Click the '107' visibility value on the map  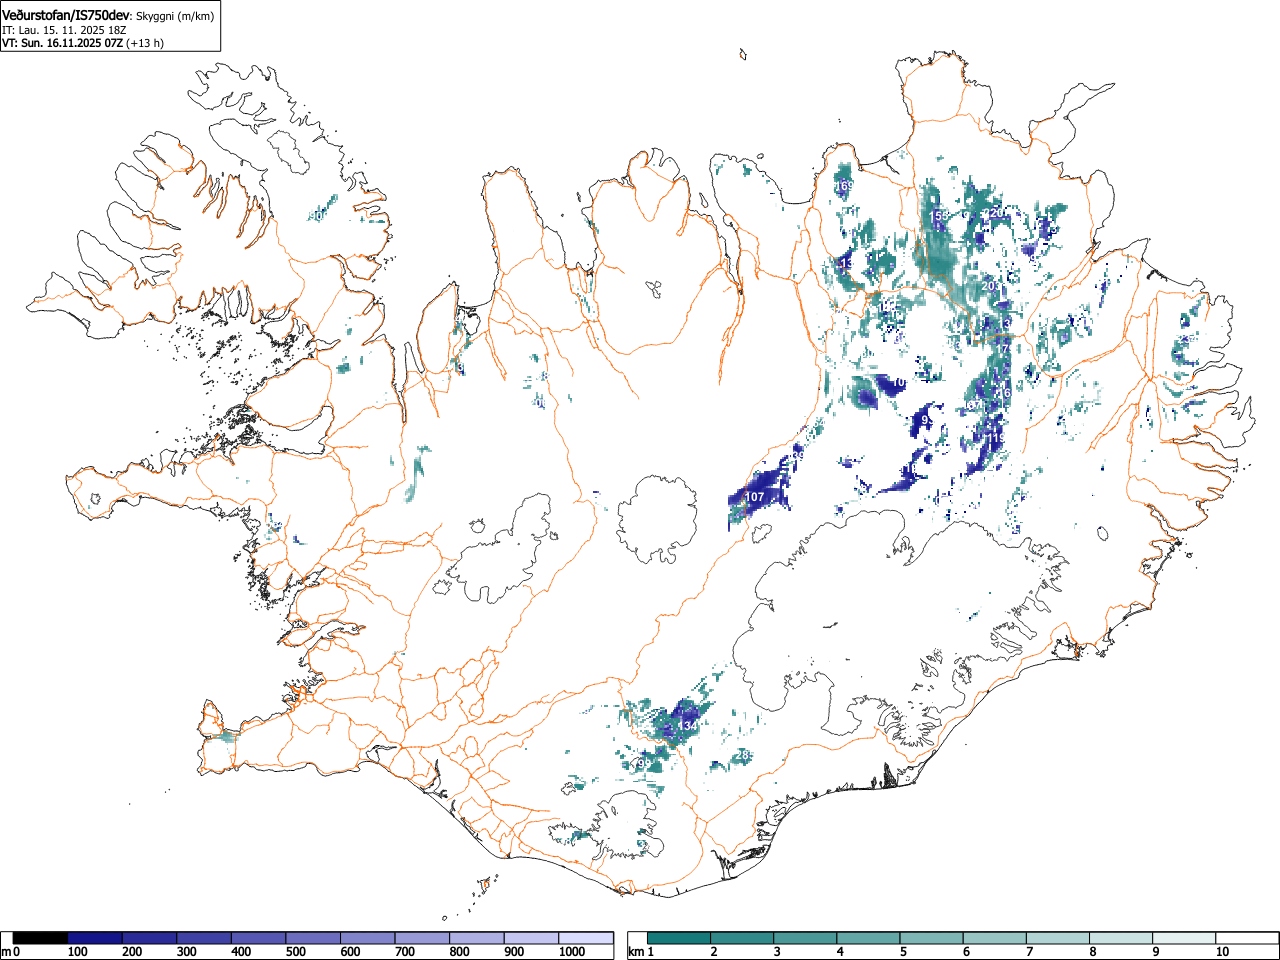pos(755,497)
